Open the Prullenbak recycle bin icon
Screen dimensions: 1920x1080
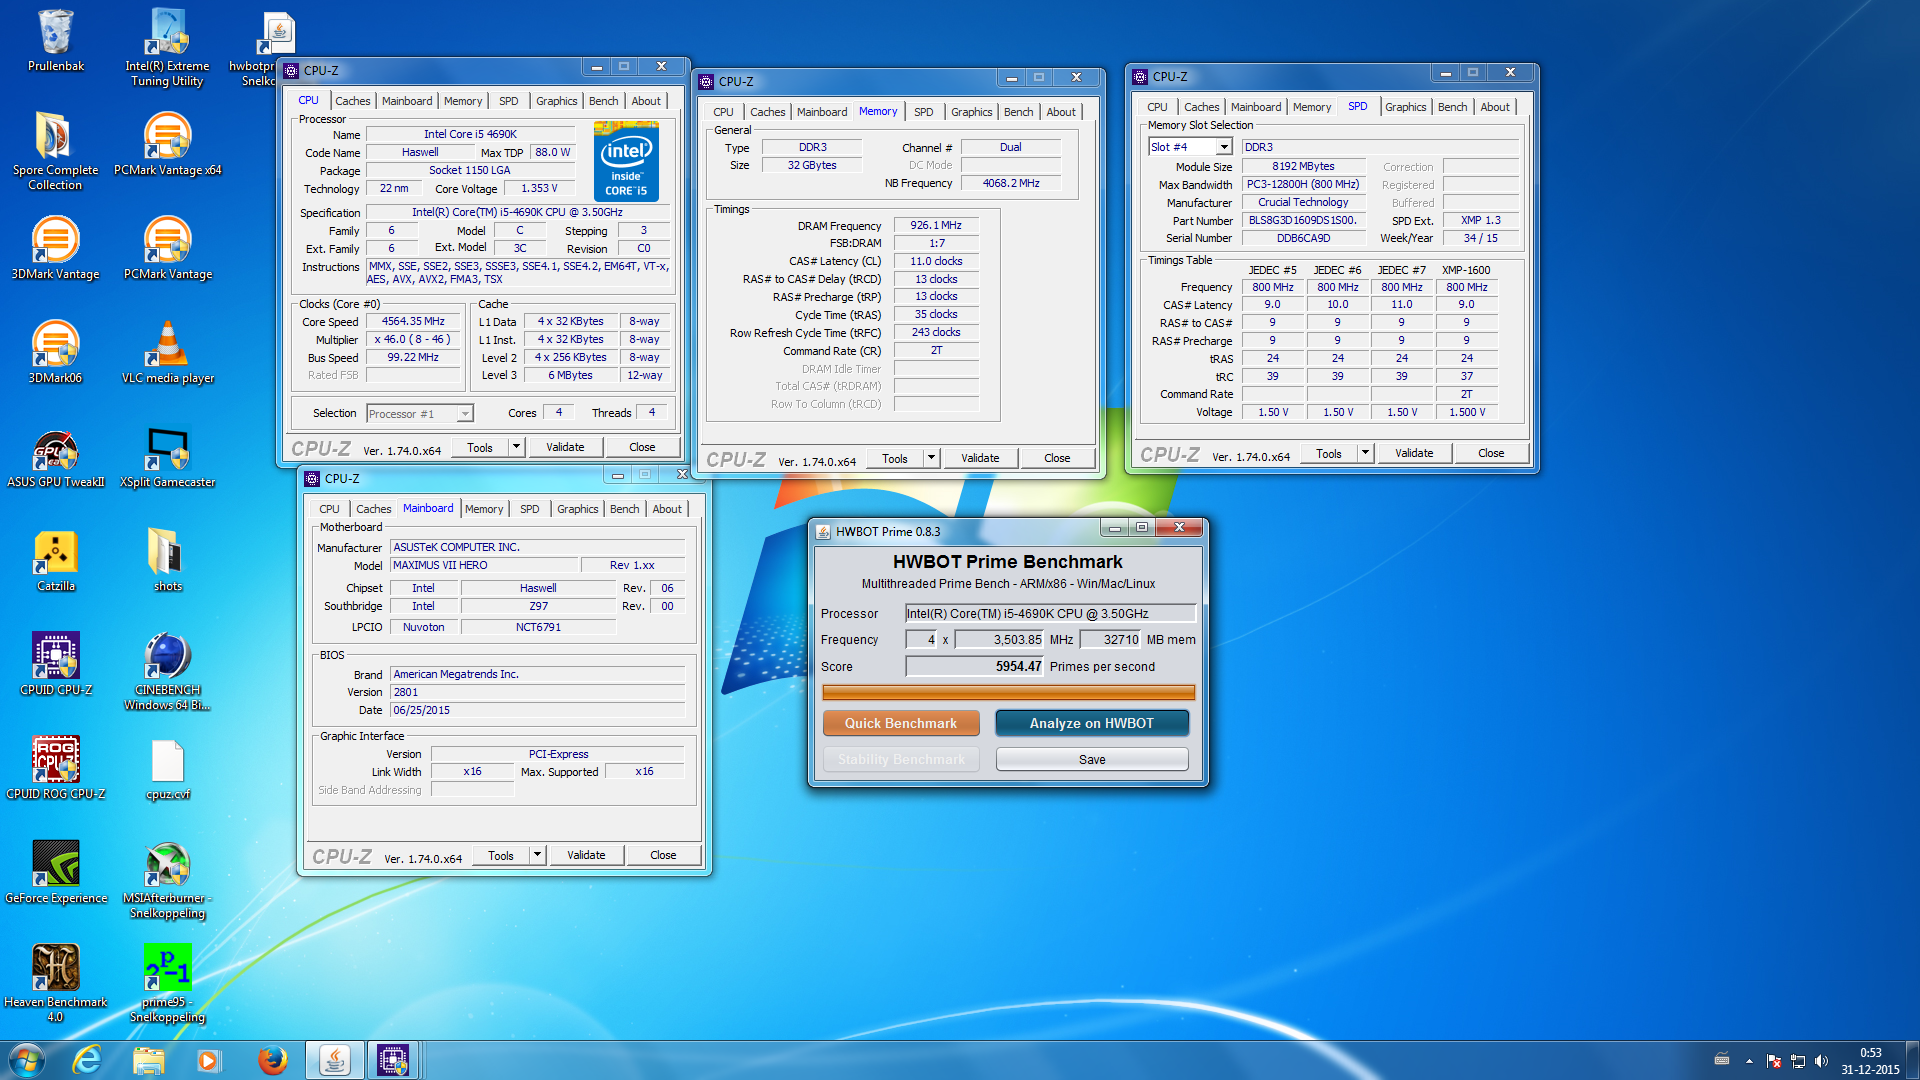pos(56,40)
